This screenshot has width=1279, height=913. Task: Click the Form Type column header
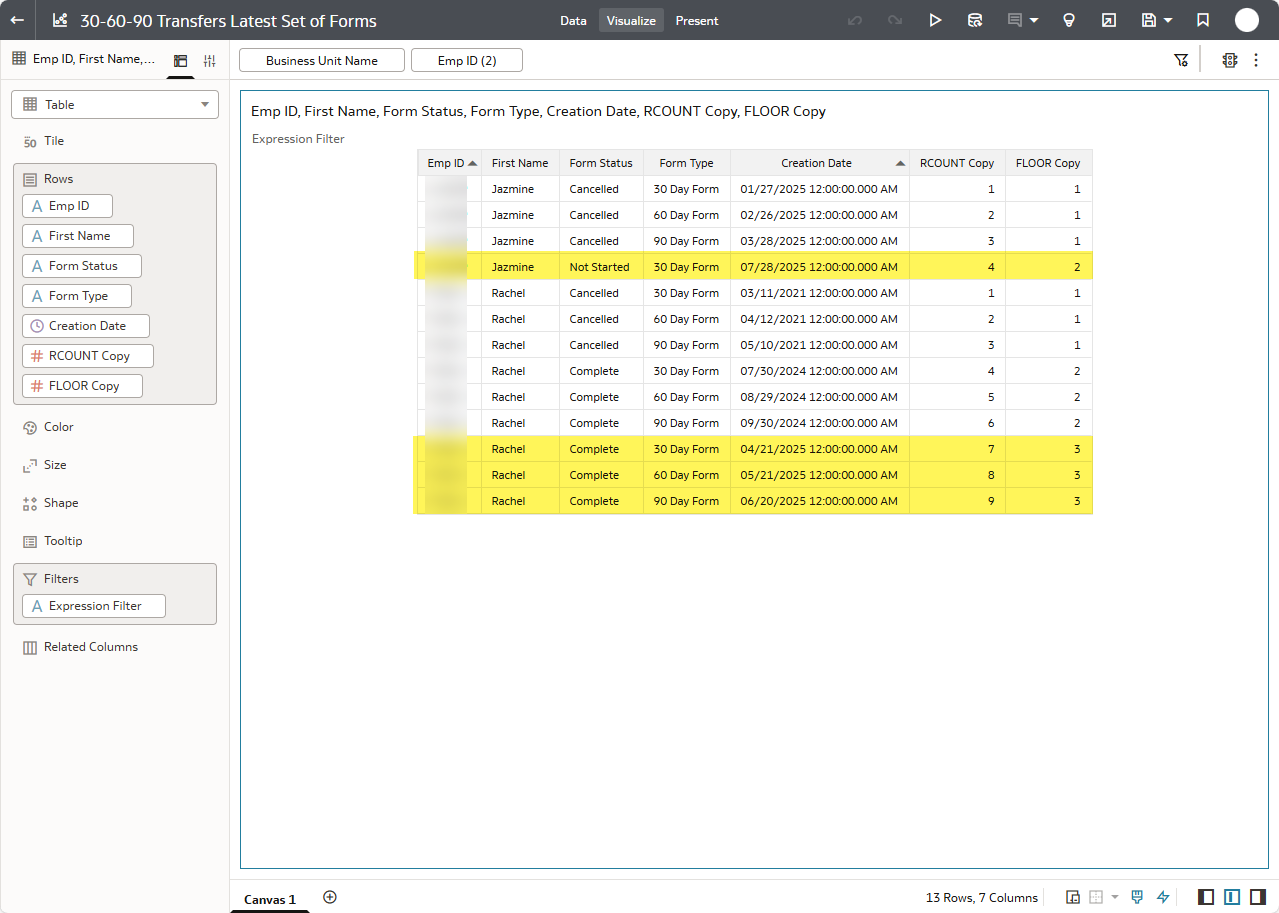(x=686, y=163)
